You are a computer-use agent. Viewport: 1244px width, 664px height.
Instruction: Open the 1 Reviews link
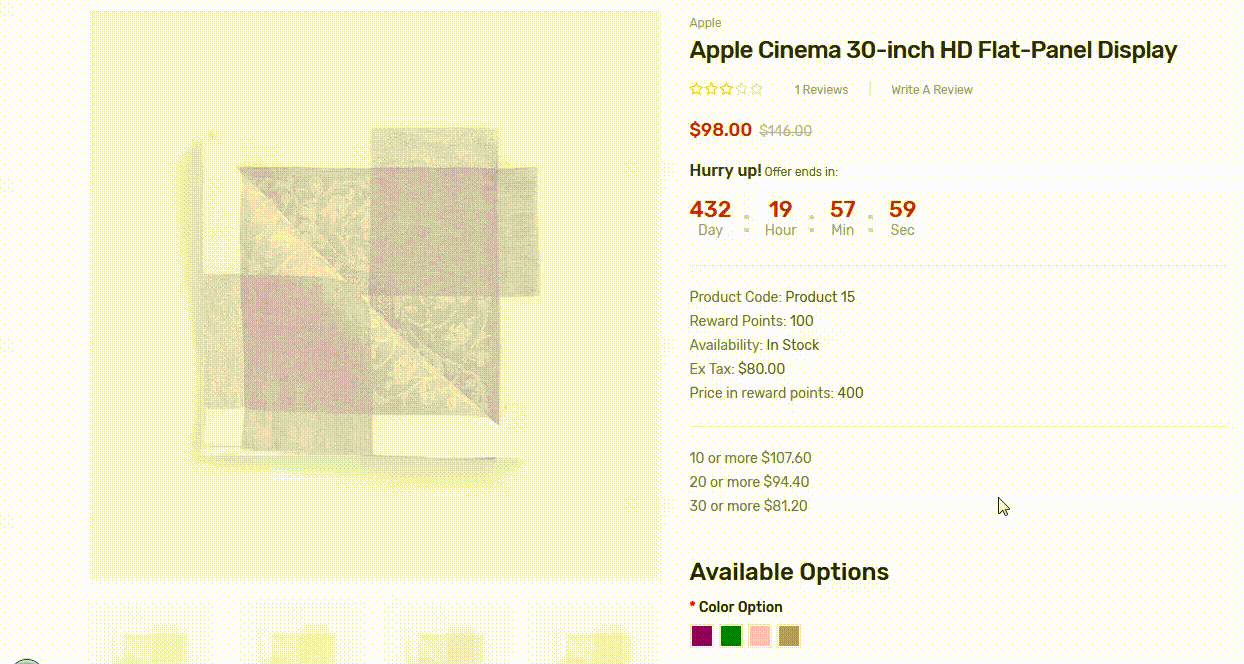coord(821,90)
